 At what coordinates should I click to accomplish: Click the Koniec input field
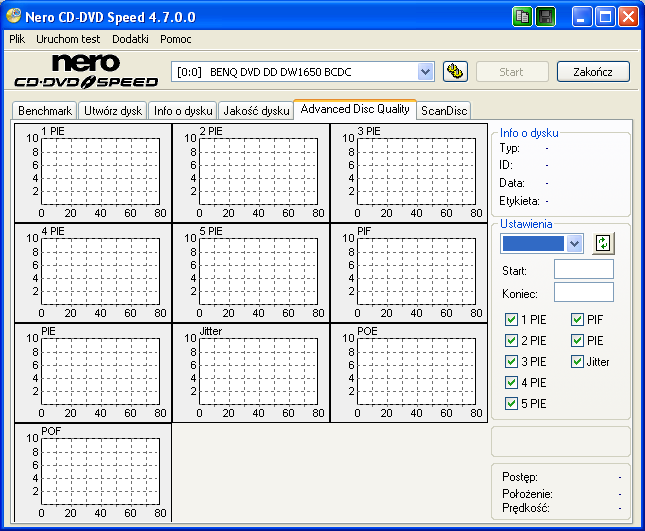click(584, 292)
